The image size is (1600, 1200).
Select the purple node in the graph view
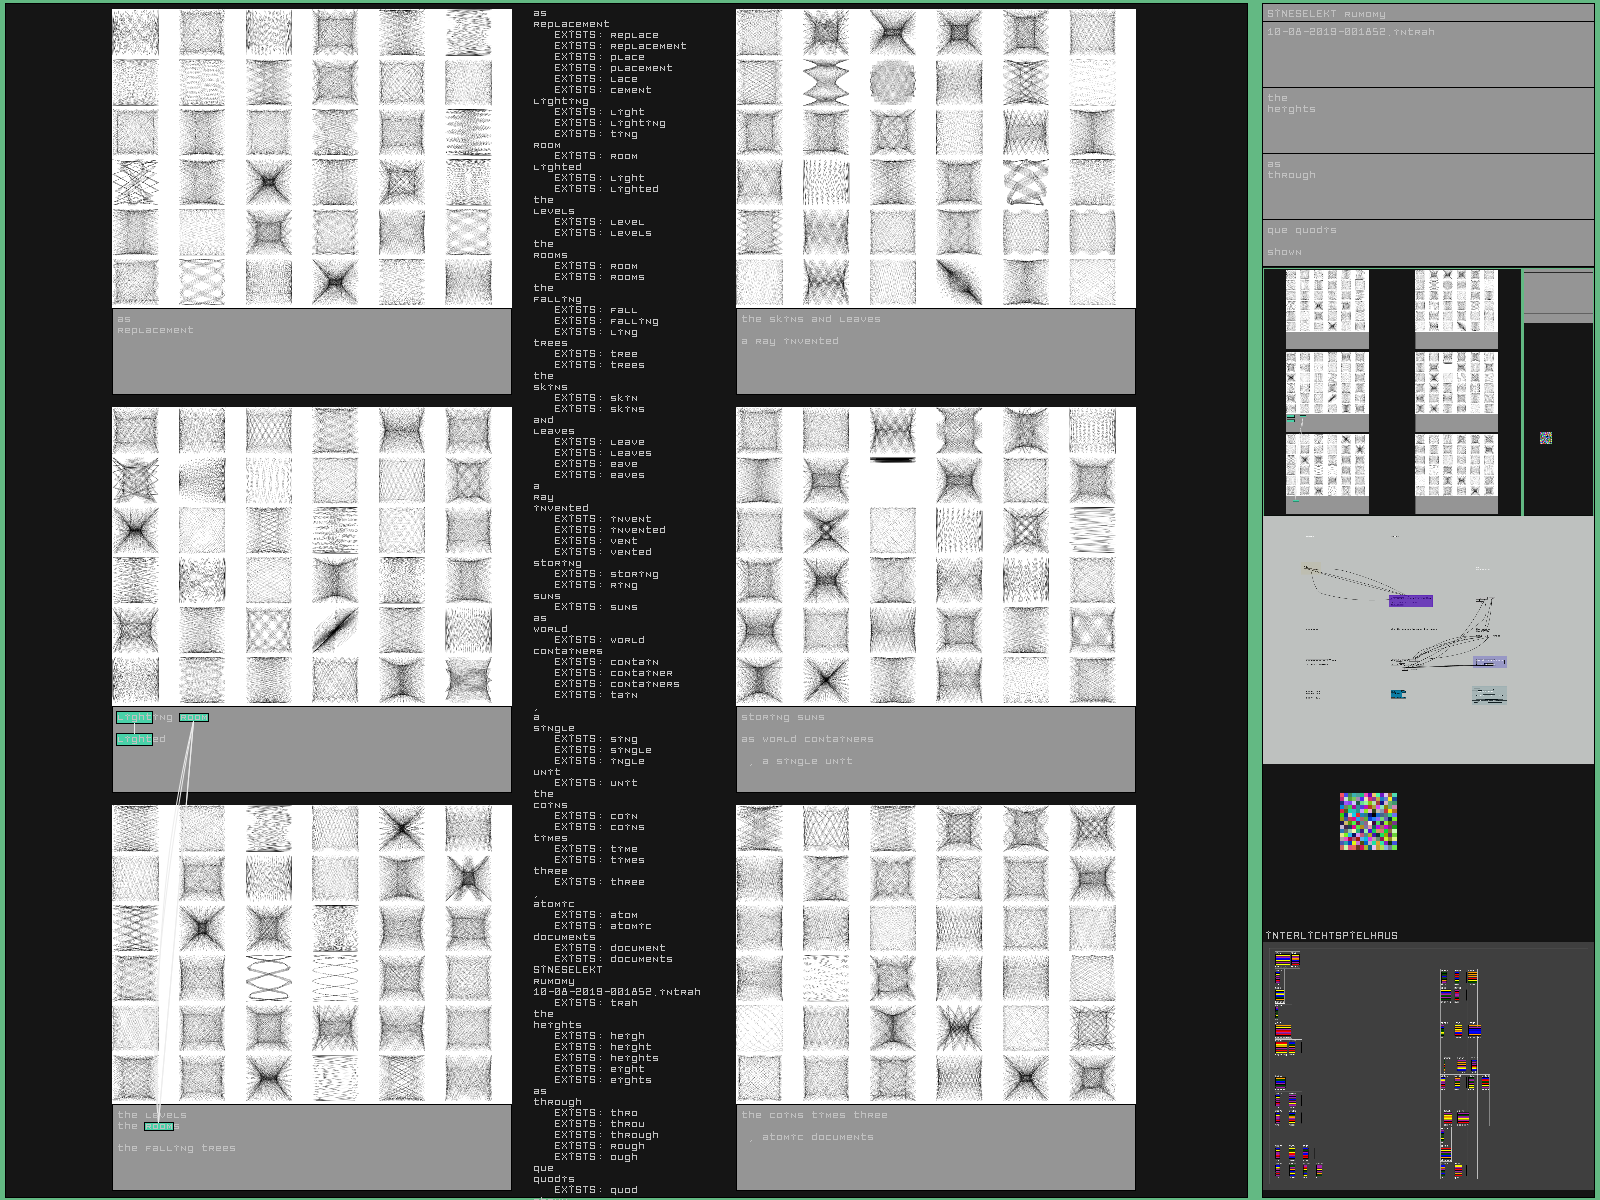(x=1410, y=601)
